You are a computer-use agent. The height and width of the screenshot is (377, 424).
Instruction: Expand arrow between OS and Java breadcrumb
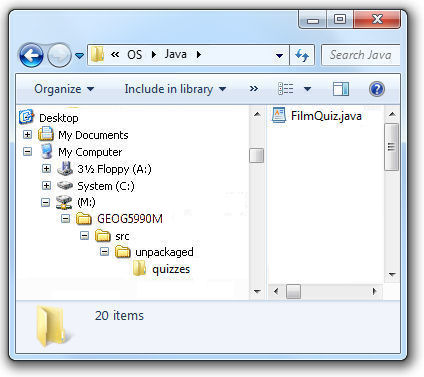[154, 54]
